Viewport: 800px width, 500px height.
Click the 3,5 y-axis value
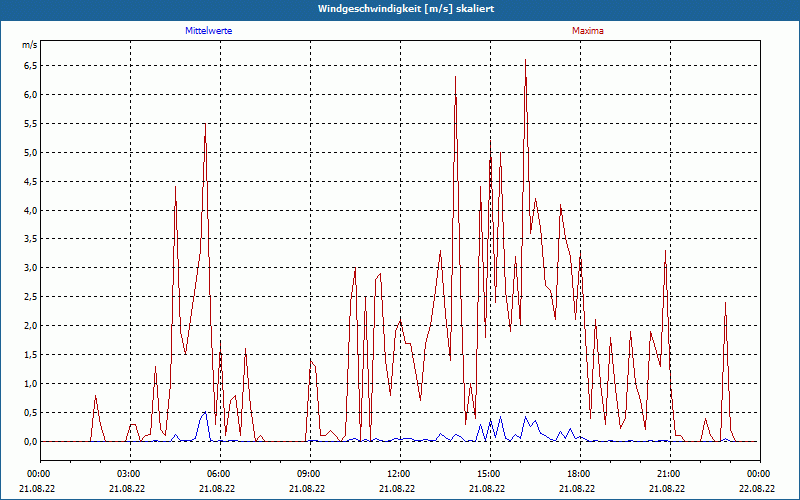pyautogui.click(x=30, y=239)
